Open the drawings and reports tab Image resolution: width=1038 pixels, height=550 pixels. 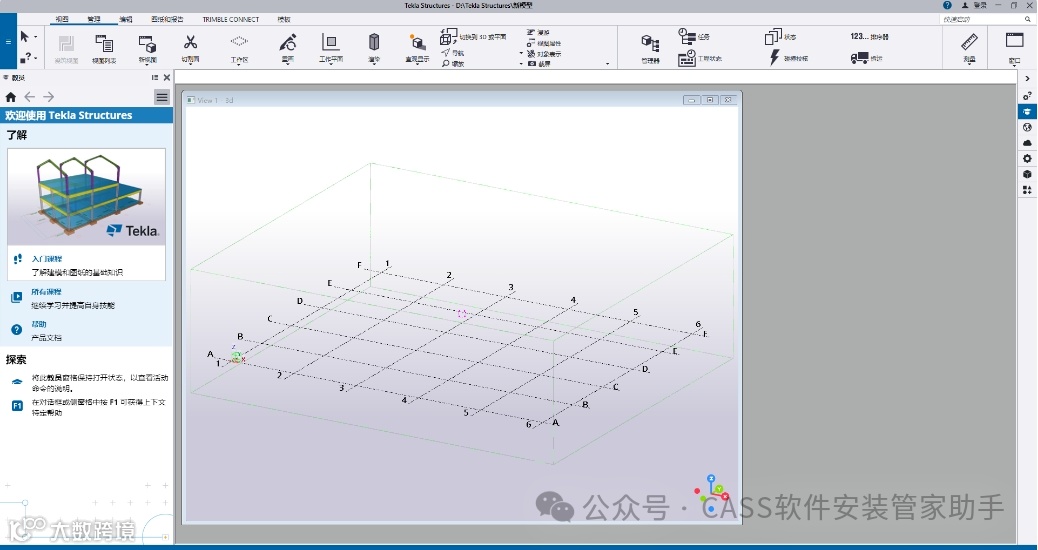click(x=167, y=19)
